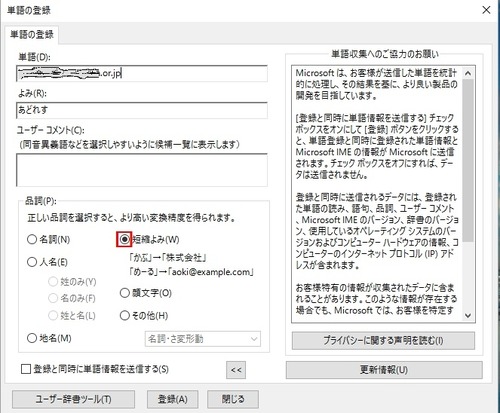Enable 登録と同時に単語情報を送信する checkbox
500x413 pixels.
point(26,369)
